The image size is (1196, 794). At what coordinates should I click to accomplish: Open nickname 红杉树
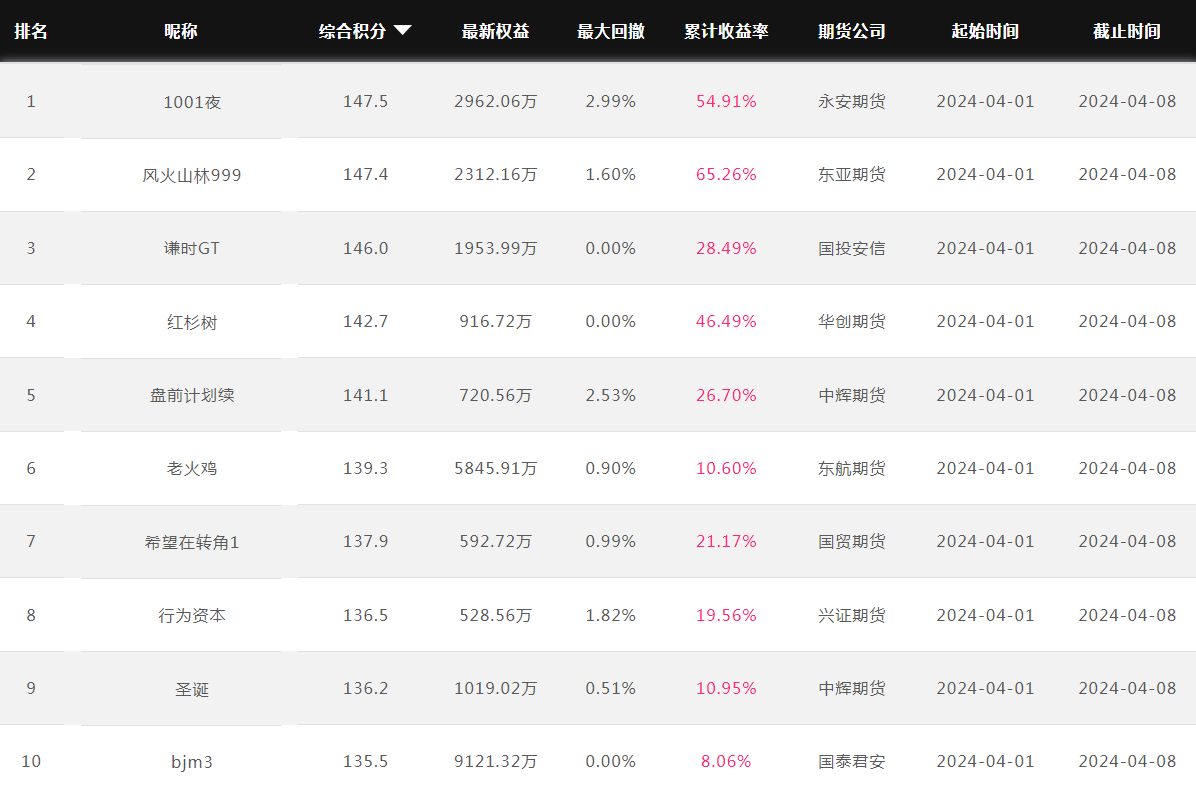192,322
